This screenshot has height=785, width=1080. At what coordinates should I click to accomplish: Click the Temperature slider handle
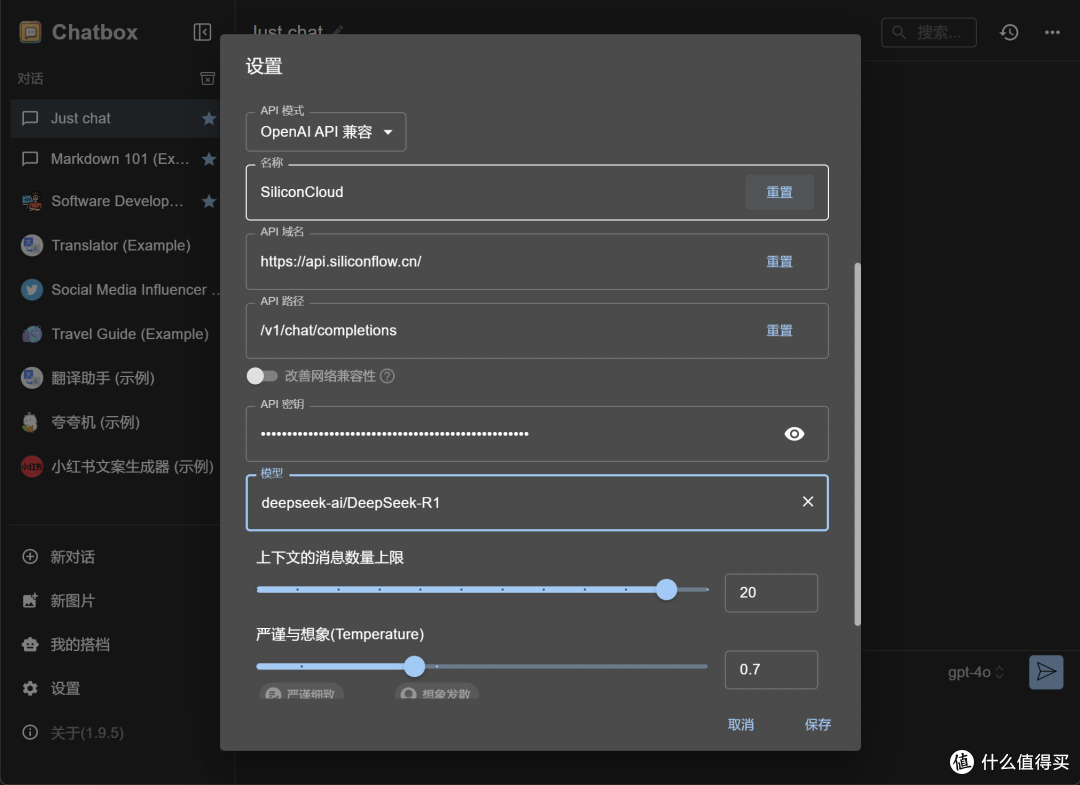pyautogui.click(x=414, y=666)
